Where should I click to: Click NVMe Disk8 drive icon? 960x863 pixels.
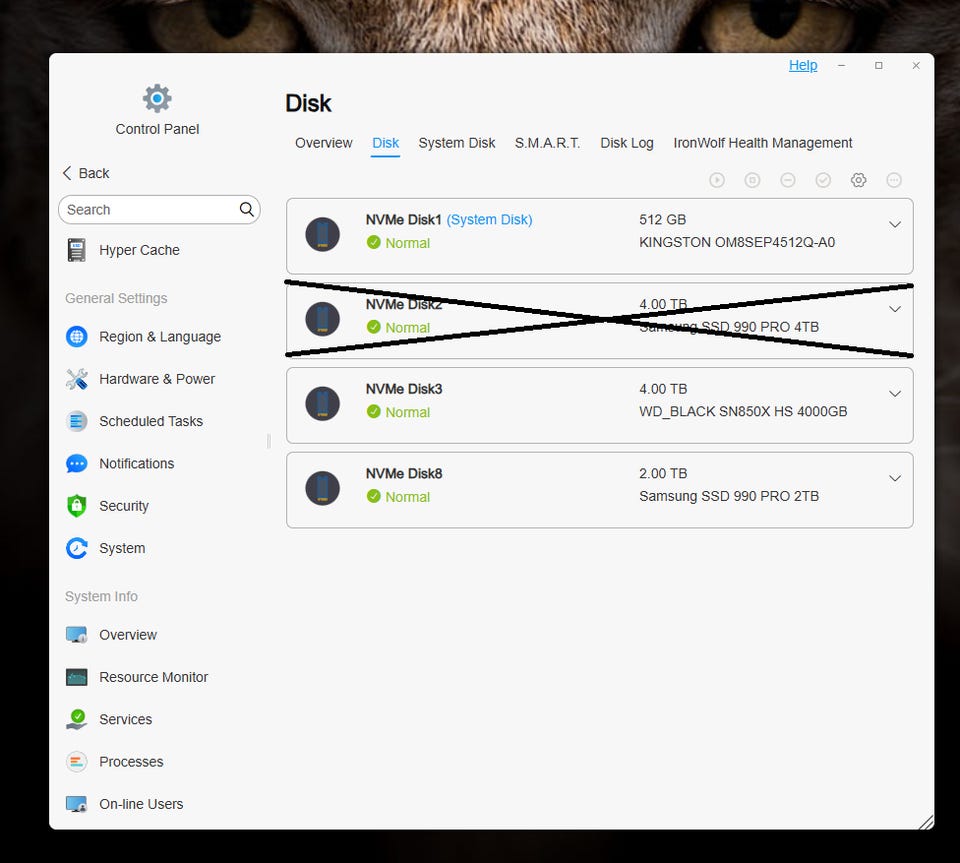point(323,488)
